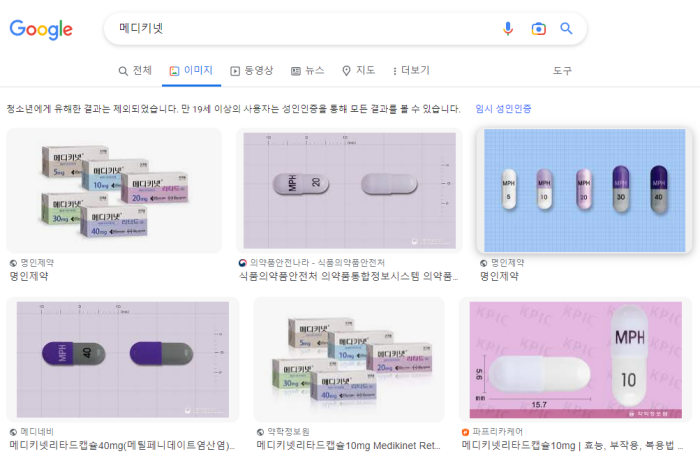Click the magnifier search button

(x=566, y=29)
